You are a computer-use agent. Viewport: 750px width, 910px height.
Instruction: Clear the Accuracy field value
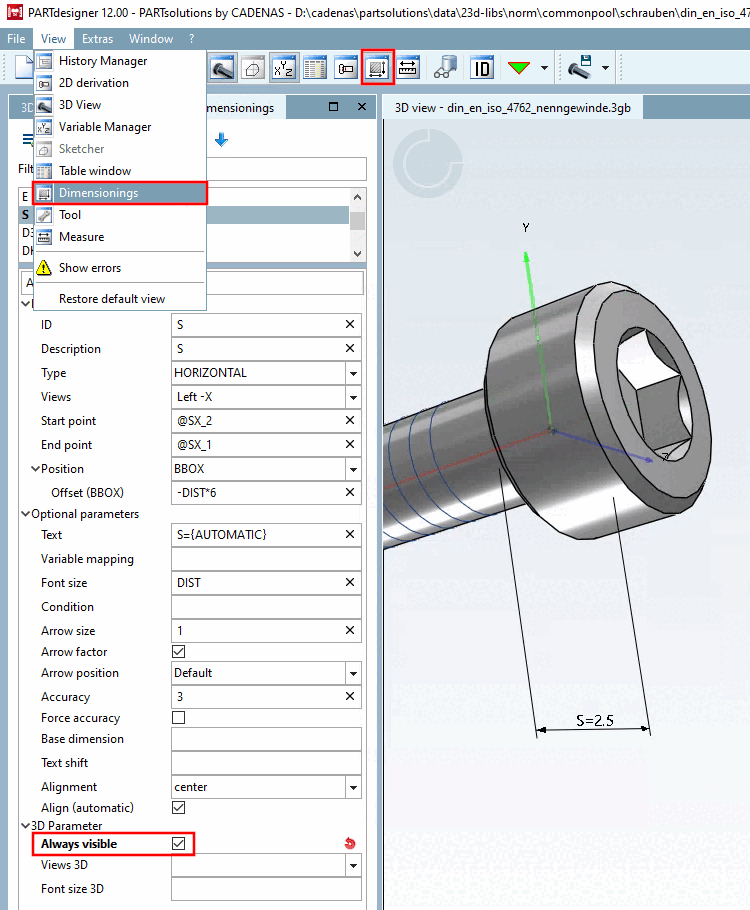349,696
